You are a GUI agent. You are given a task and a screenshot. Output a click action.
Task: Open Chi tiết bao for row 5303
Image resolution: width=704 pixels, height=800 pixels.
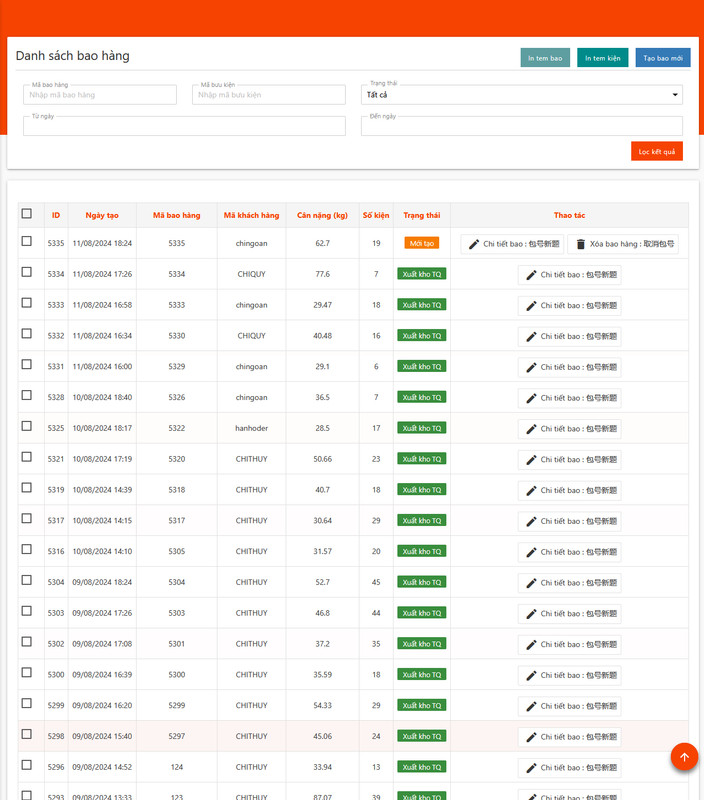tap(569, 614)
